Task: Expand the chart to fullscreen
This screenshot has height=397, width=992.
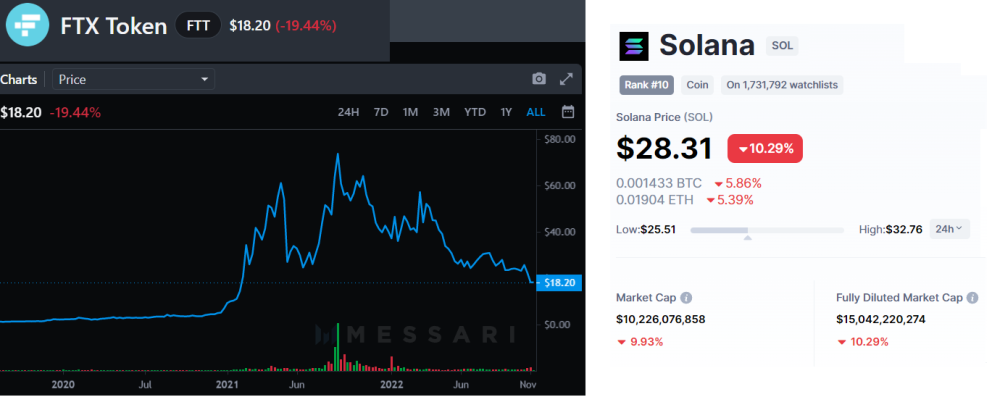Action: click(566, 79)
